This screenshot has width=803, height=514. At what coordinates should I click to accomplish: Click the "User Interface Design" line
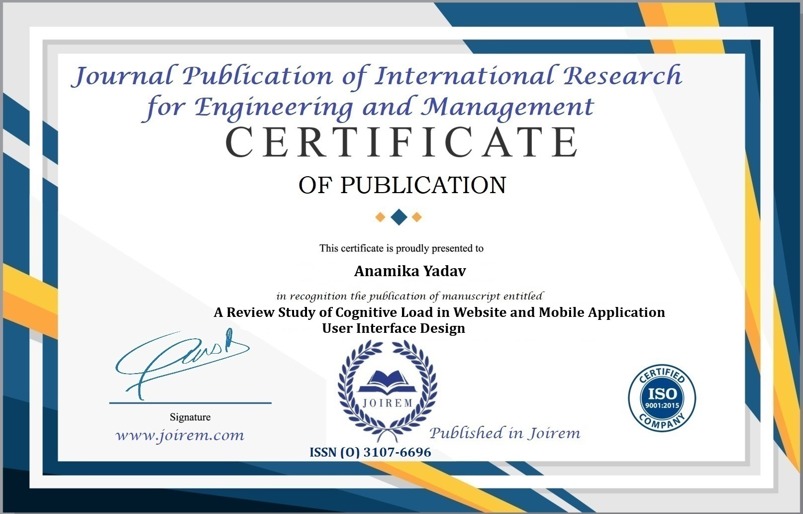tap(393, 328)
